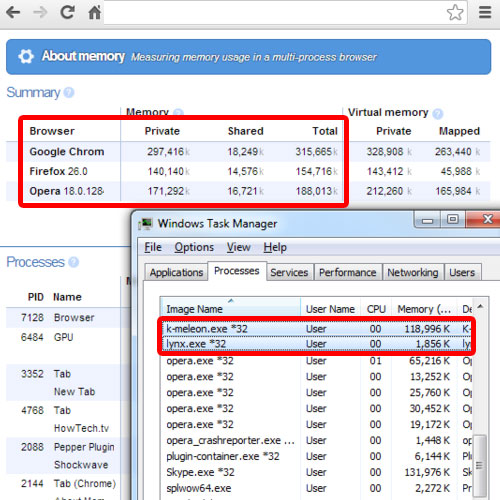
Task: Sort by Memory column header
Action: (x=424, y=309)
